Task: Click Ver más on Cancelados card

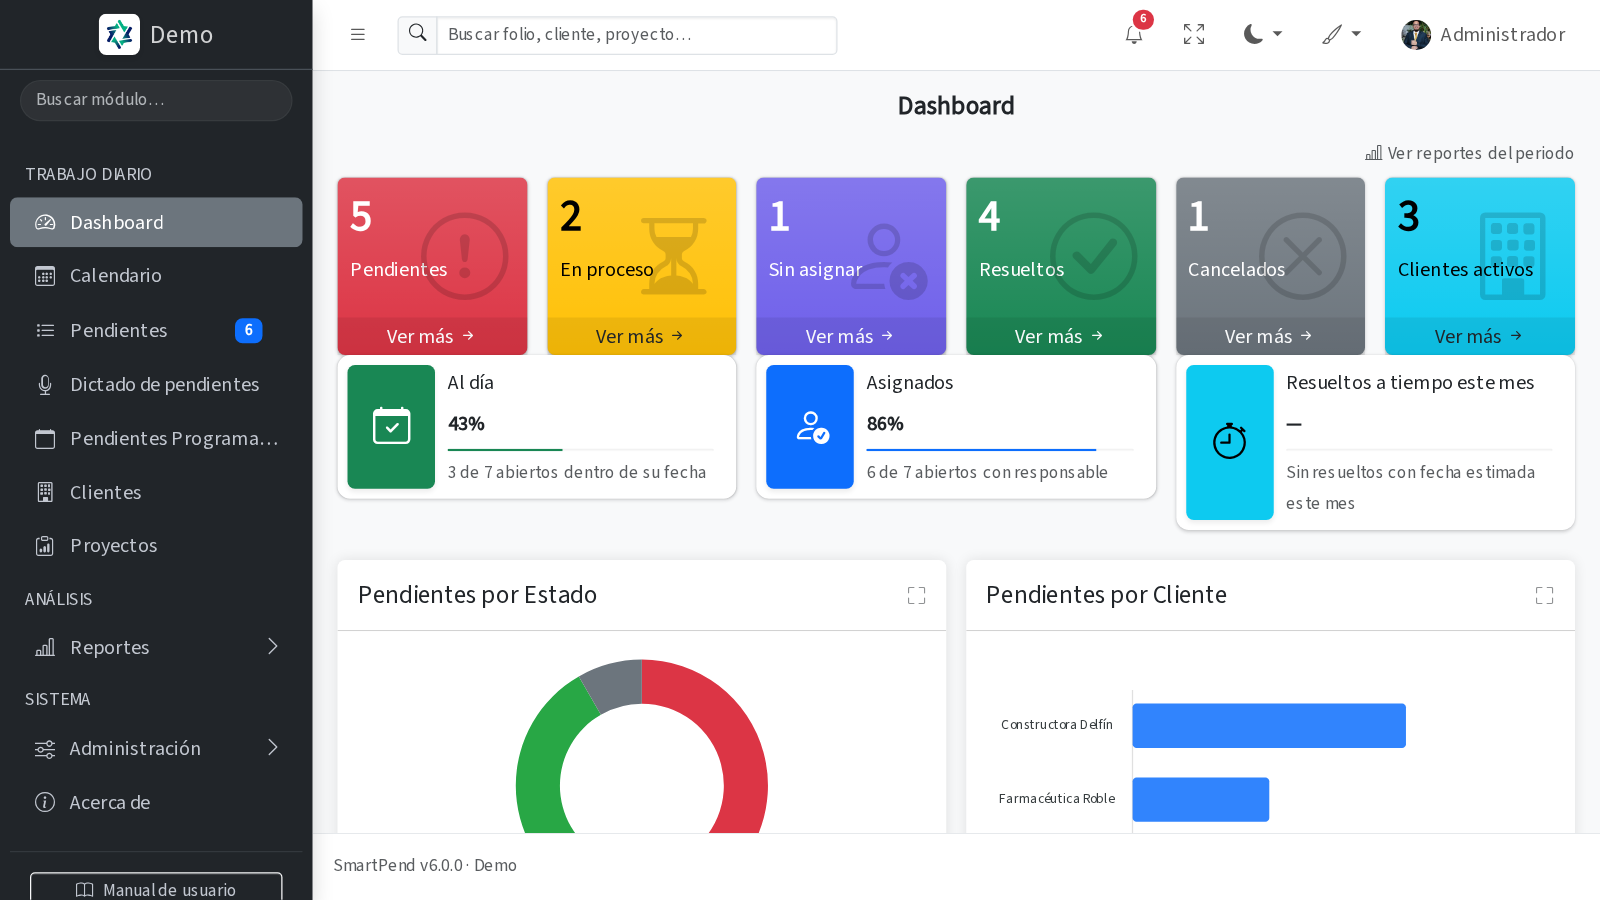Action: [1270, 336]
